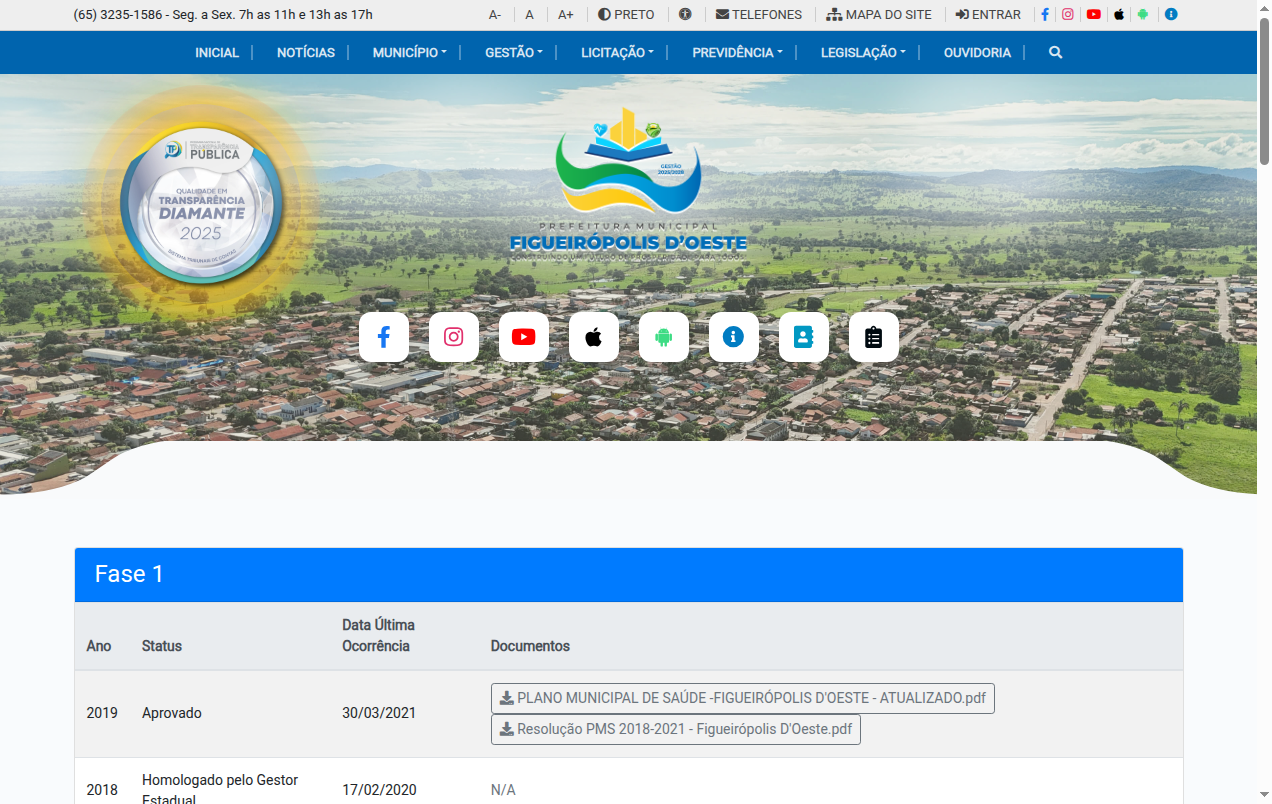Open large YouTube tile in banner
1272x804 pixels.
[x=524, y=337]
